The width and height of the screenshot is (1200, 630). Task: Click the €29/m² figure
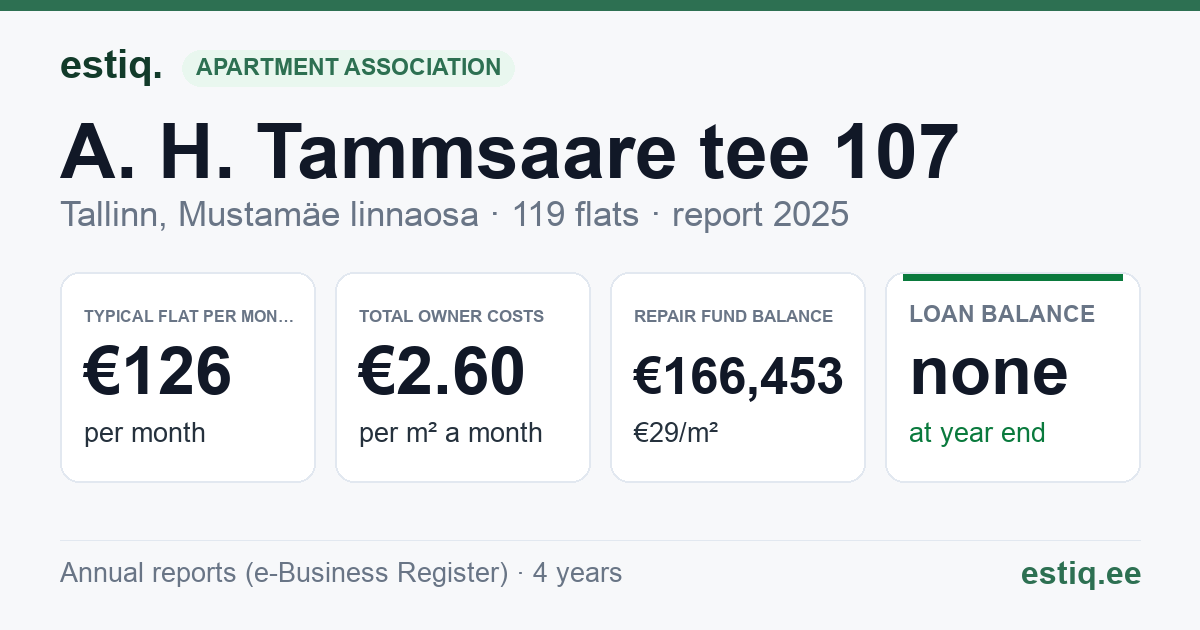[676, 433]
